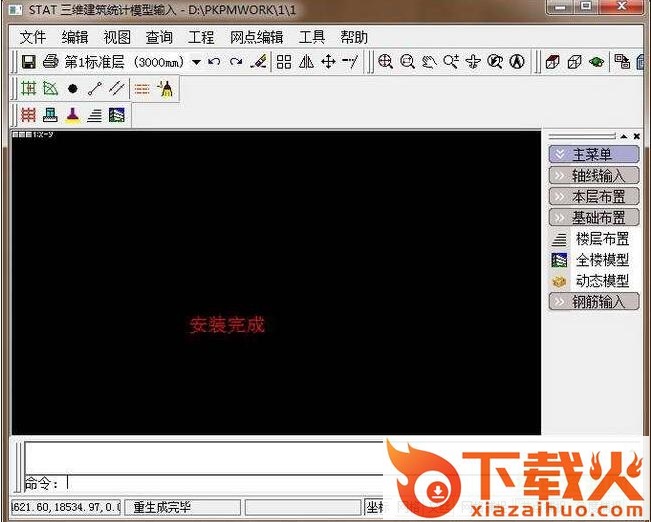Expand the 轴线输入 menu section
651x522 pixels.
click(594, 176)
